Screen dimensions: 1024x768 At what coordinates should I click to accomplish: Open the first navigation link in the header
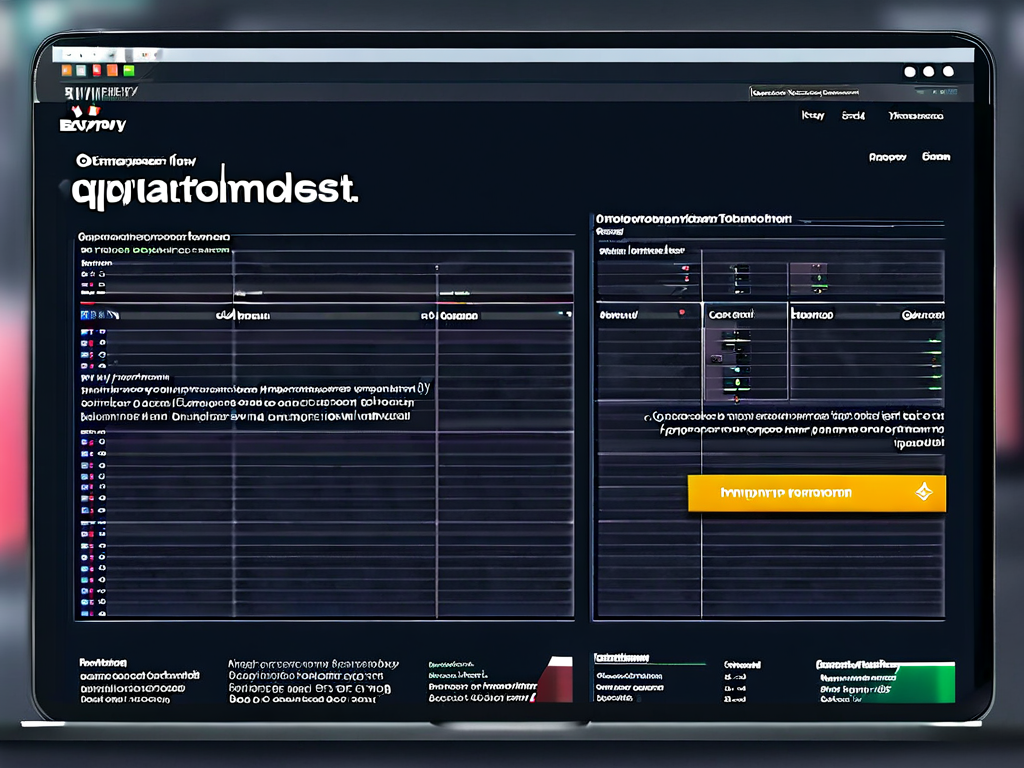[x=813, y=116]
